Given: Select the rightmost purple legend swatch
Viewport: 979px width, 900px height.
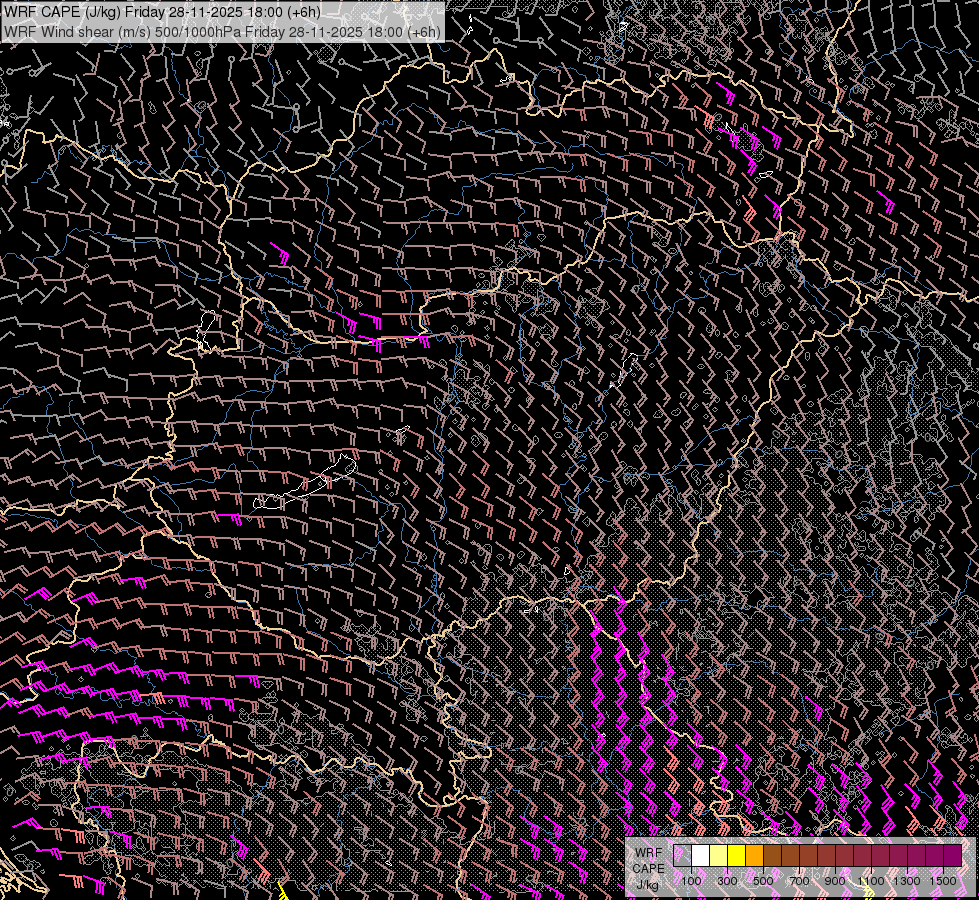Looking at the screenshot, I should pos(952,856).
